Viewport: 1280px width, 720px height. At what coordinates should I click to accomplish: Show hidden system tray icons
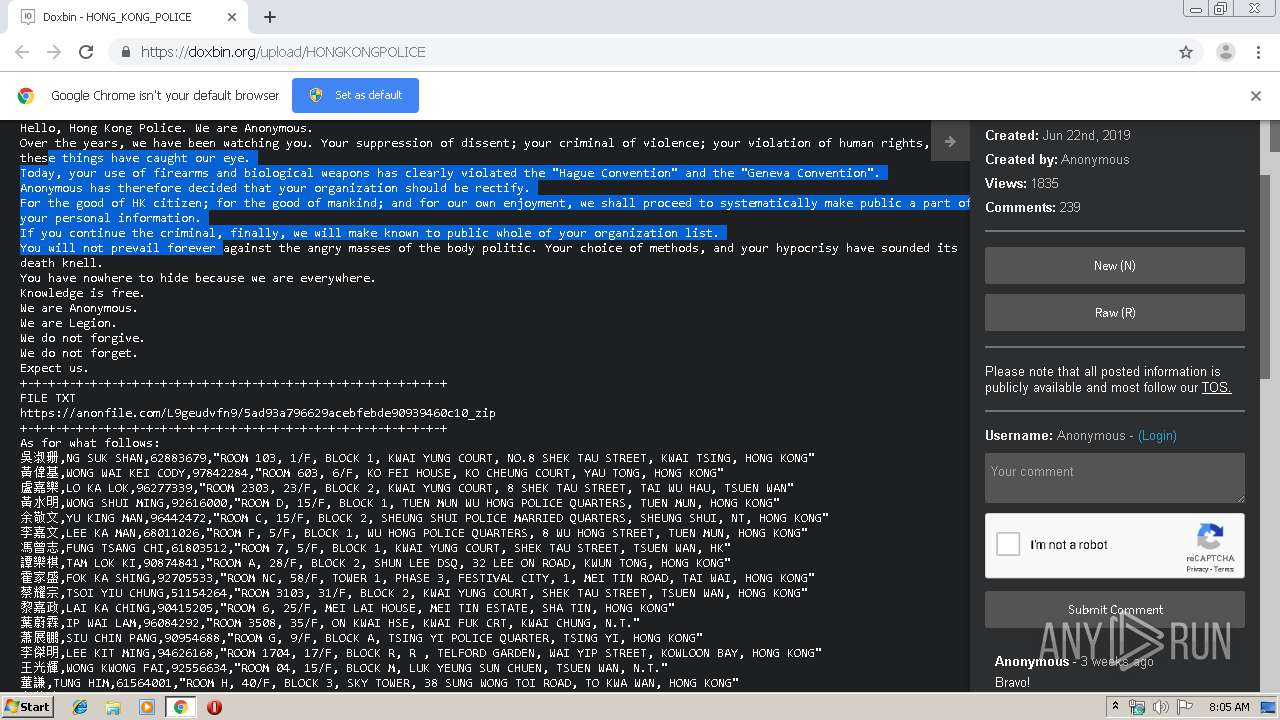pyautogui.click(x=1116, y=707)
